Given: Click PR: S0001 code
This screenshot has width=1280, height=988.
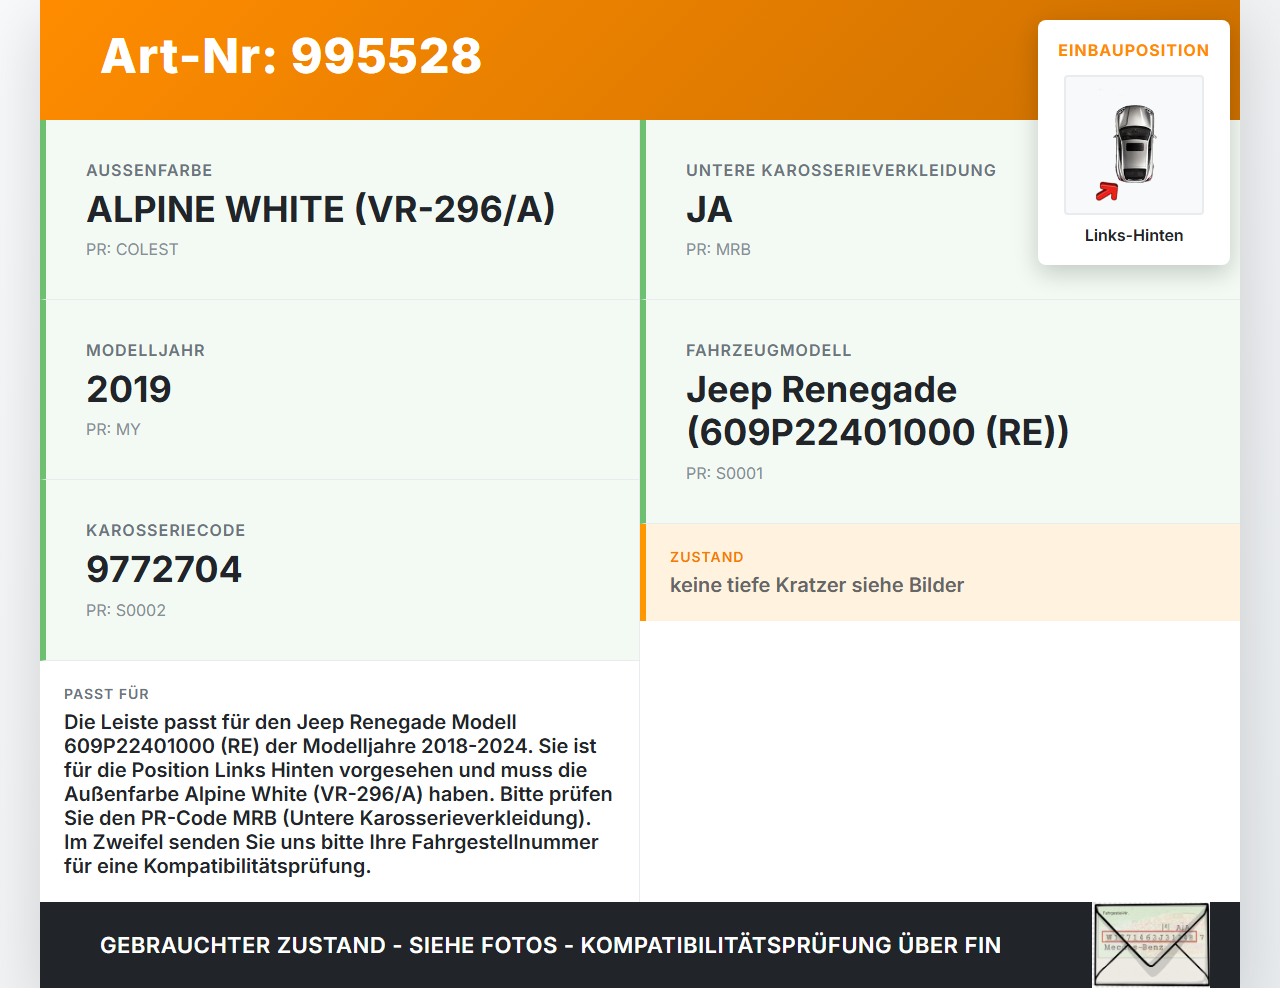Looking at the screenshot, I should [x=724, y=473].
